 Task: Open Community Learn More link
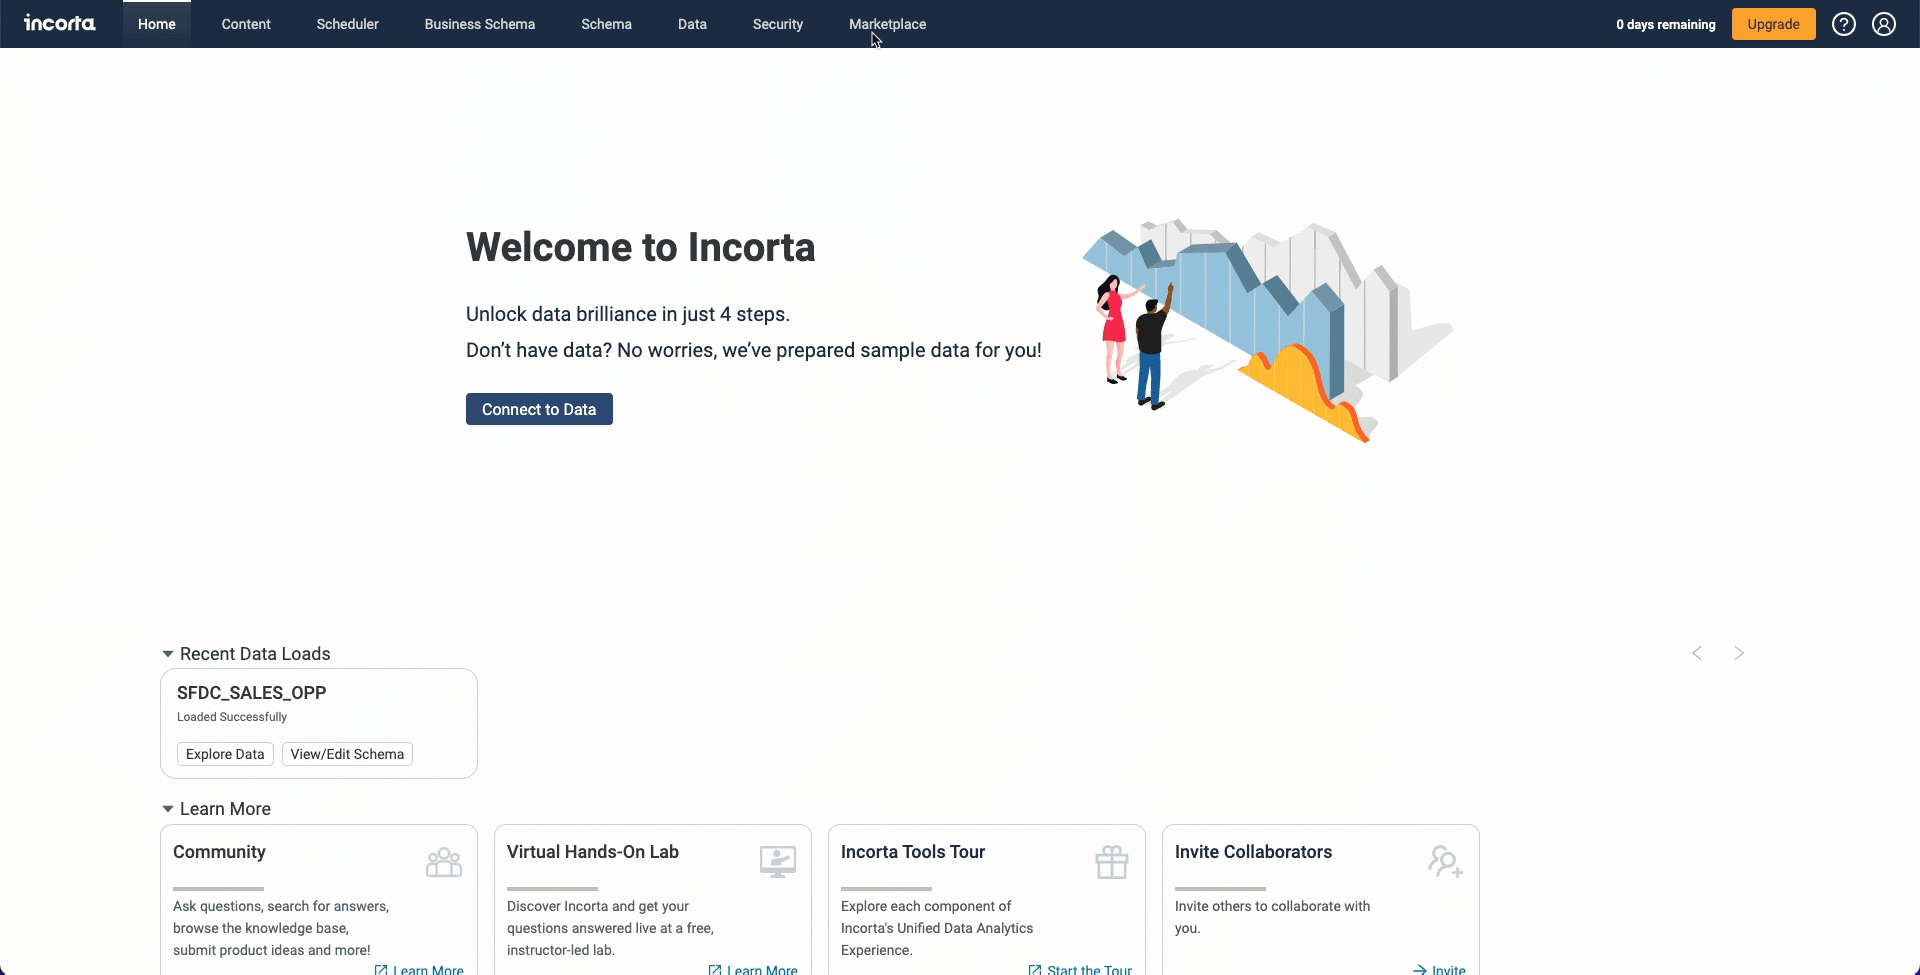tap(419, 969)
